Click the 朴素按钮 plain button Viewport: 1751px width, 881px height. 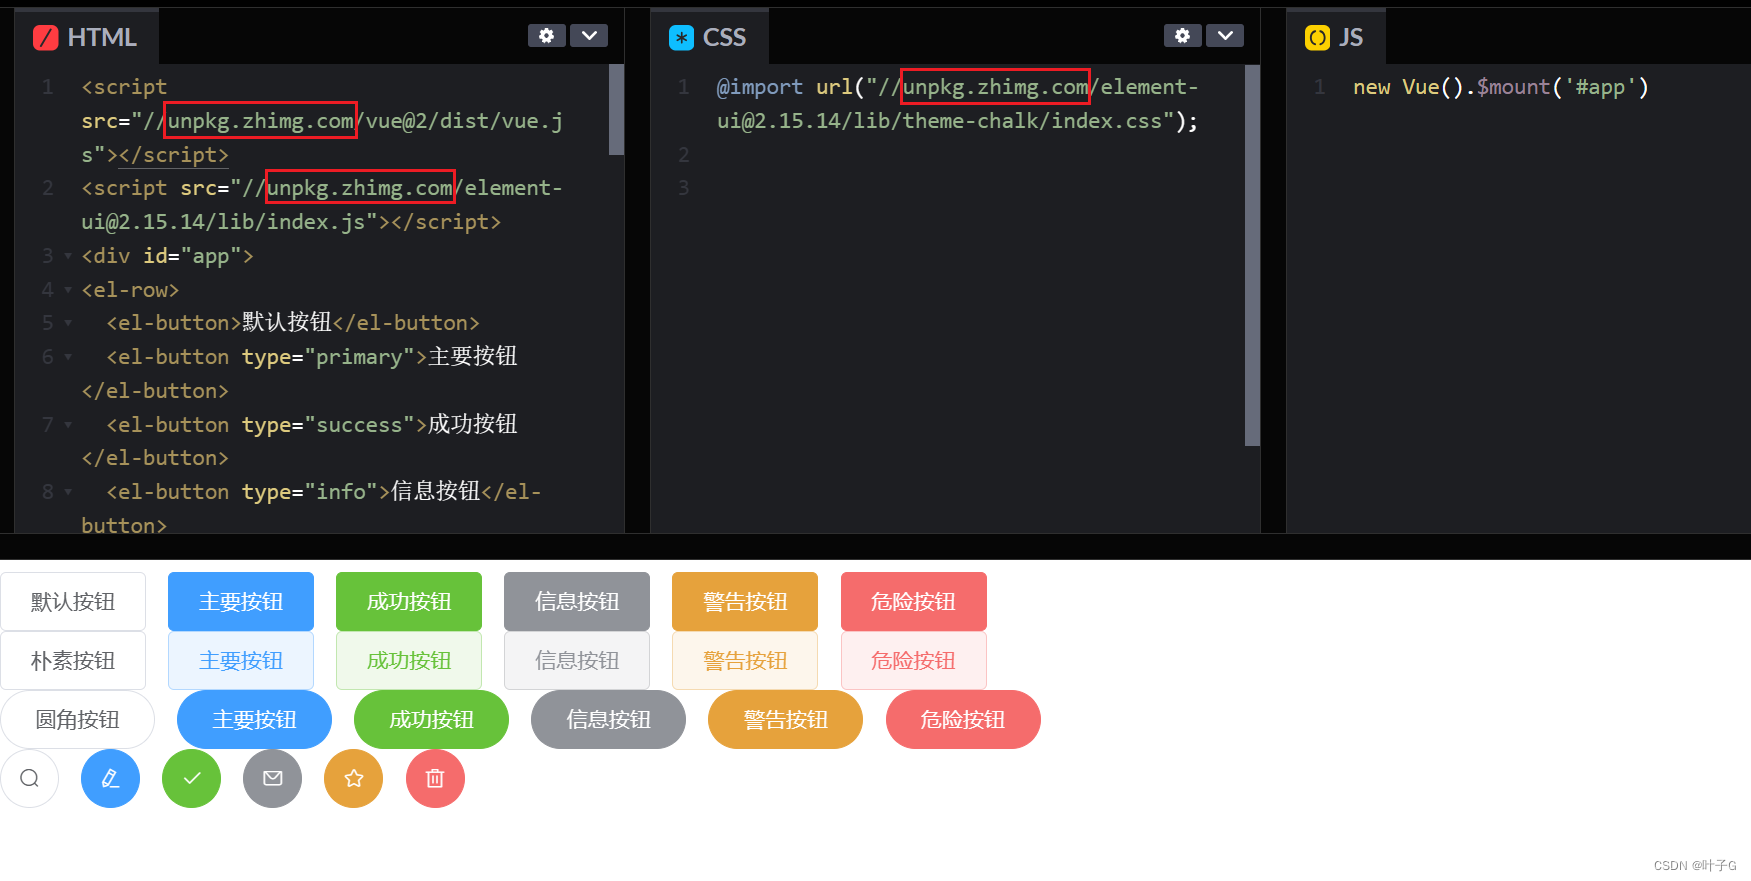pos(73,660)
